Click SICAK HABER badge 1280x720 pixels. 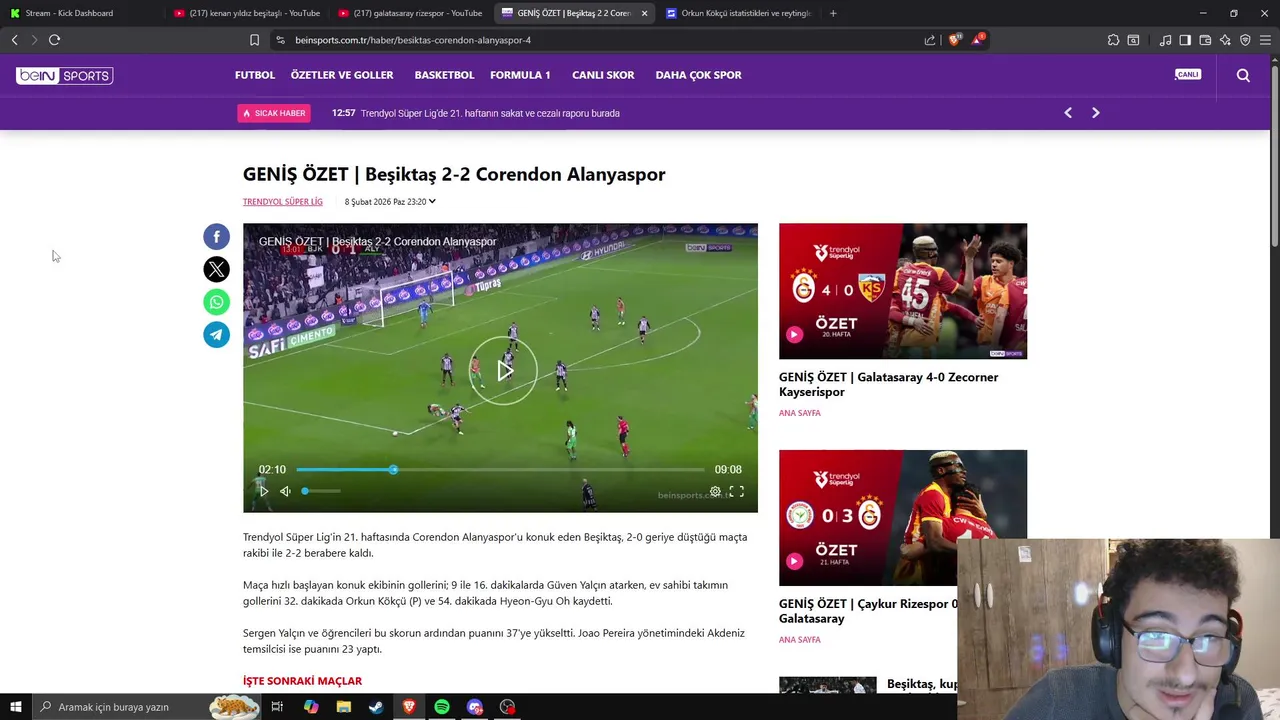[274, 113]
